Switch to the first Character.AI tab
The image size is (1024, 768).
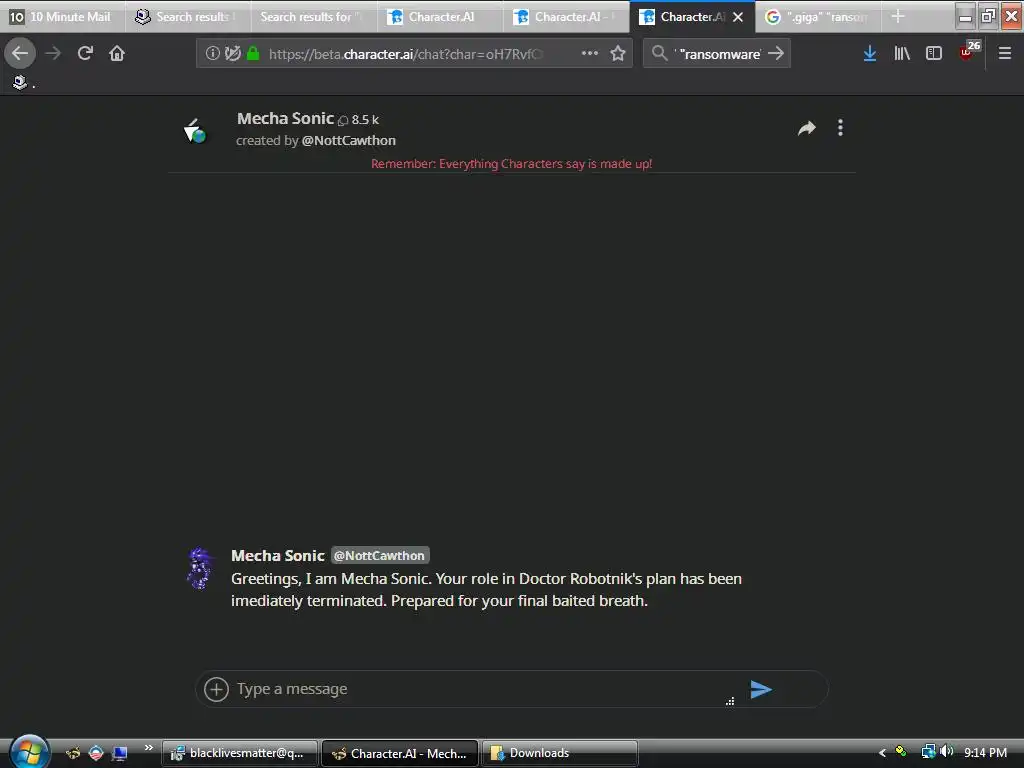(440, 16)
